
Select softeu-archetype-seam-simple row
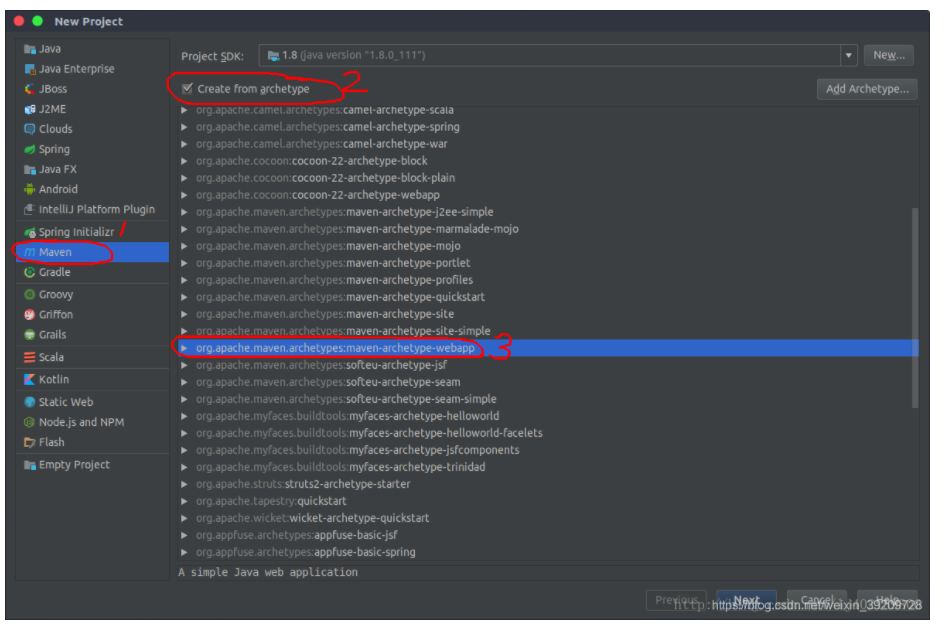tap(548, 400)
